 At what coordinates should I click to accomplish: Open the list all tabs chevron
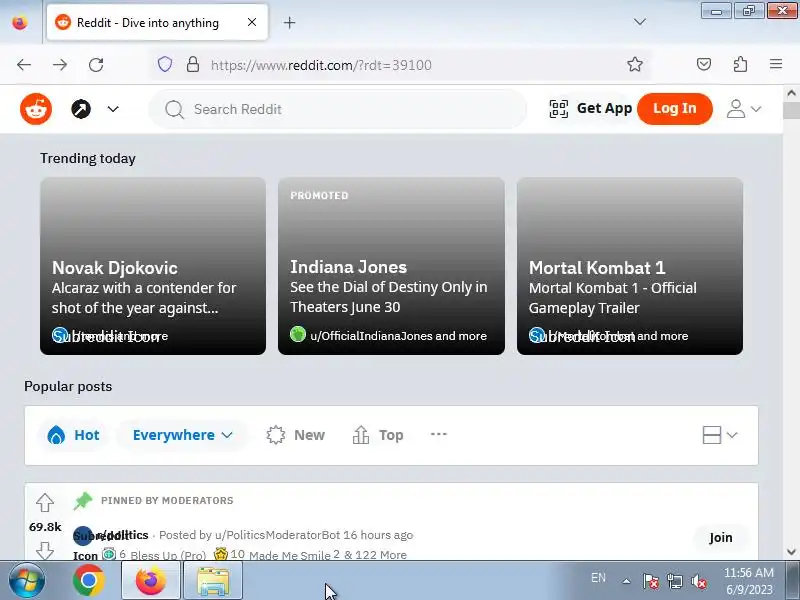[x=639, y=22]
